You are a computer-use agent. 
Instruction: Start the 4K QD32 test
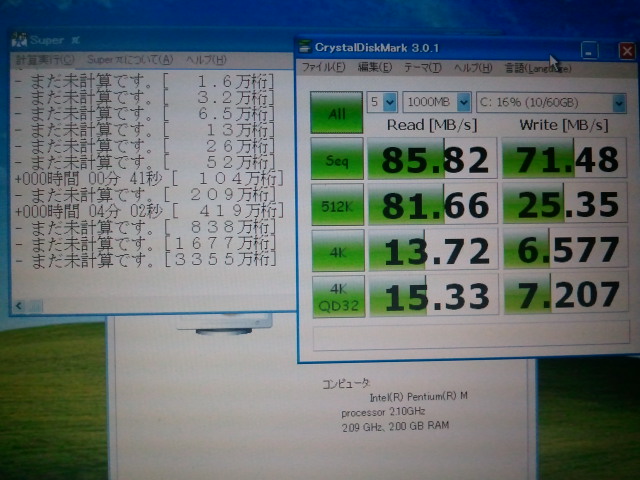pyautogui.click(x=338, y=297)
